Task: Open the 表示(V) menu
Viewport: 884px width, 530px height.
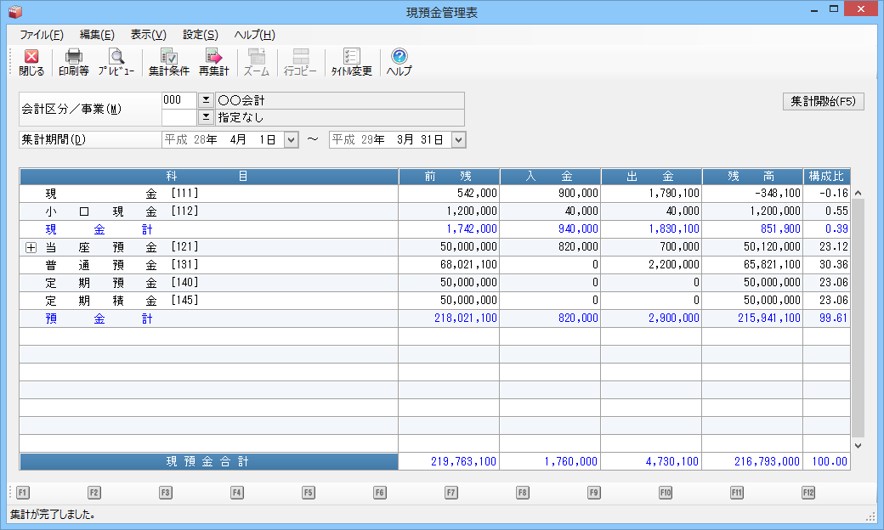Action: coord(148,35)
